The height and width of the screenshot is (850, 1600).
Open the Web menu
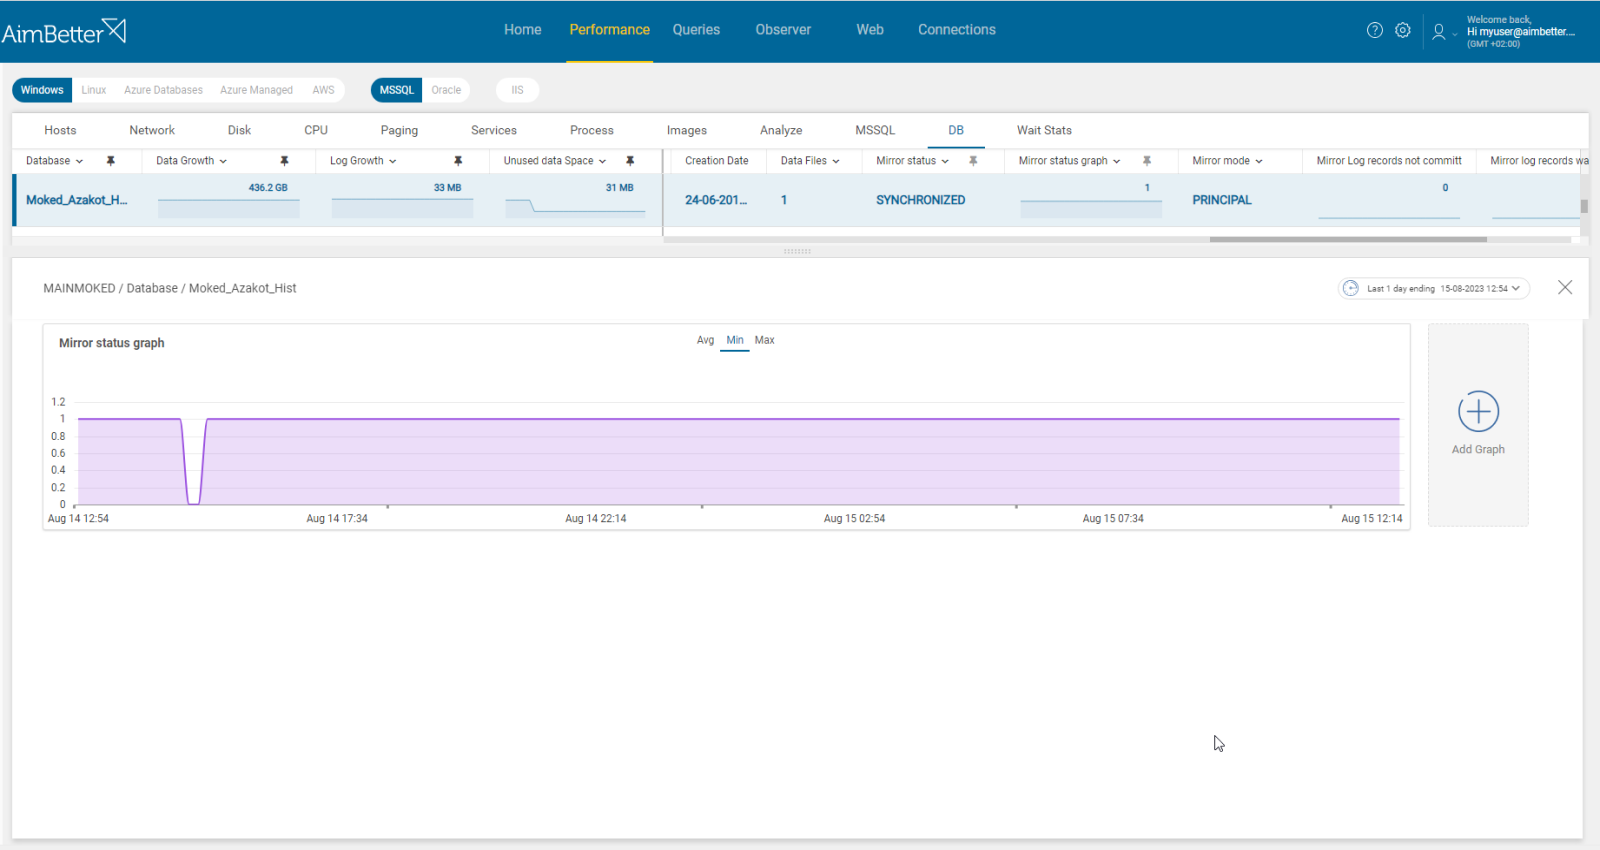point(870,30)
